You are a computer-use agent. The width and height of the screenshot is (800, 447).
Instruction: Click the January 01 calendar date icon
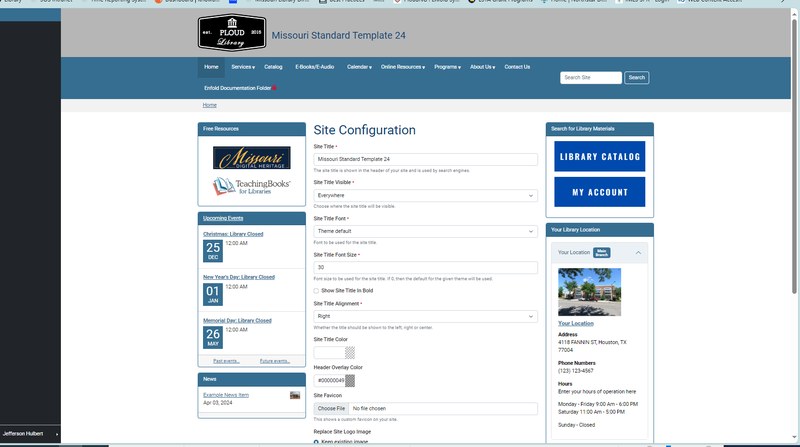[212, 293]
